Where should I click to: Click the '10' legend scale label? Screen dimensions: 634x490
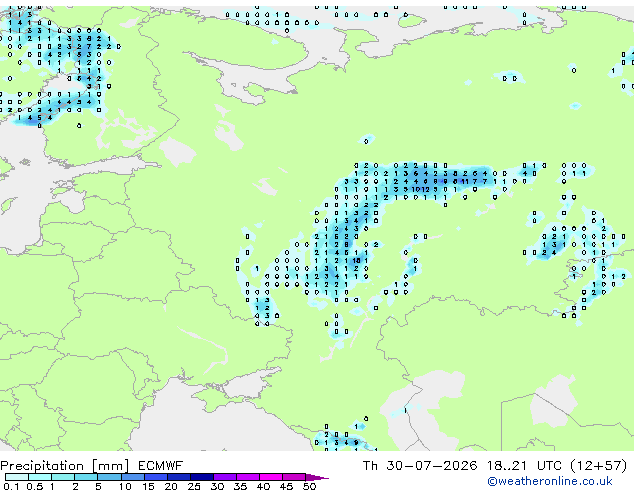point(125,486)
